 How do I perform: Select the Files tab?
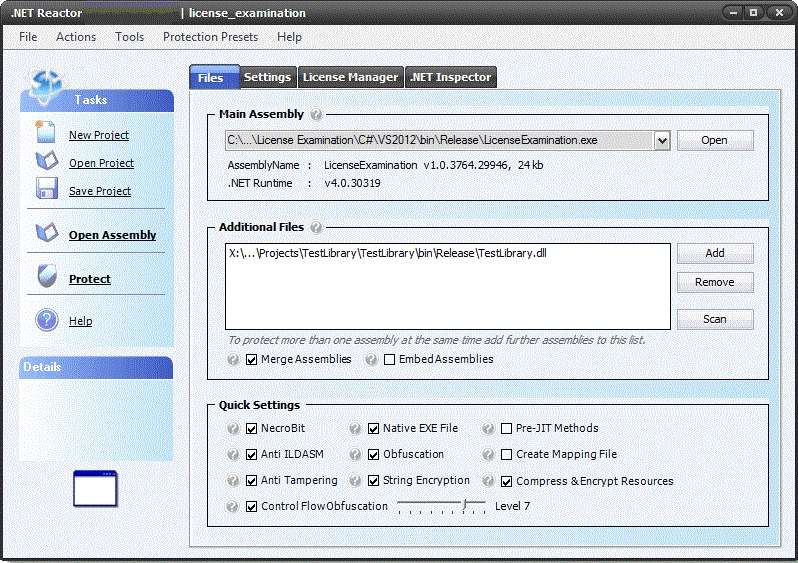click(214, 77)
